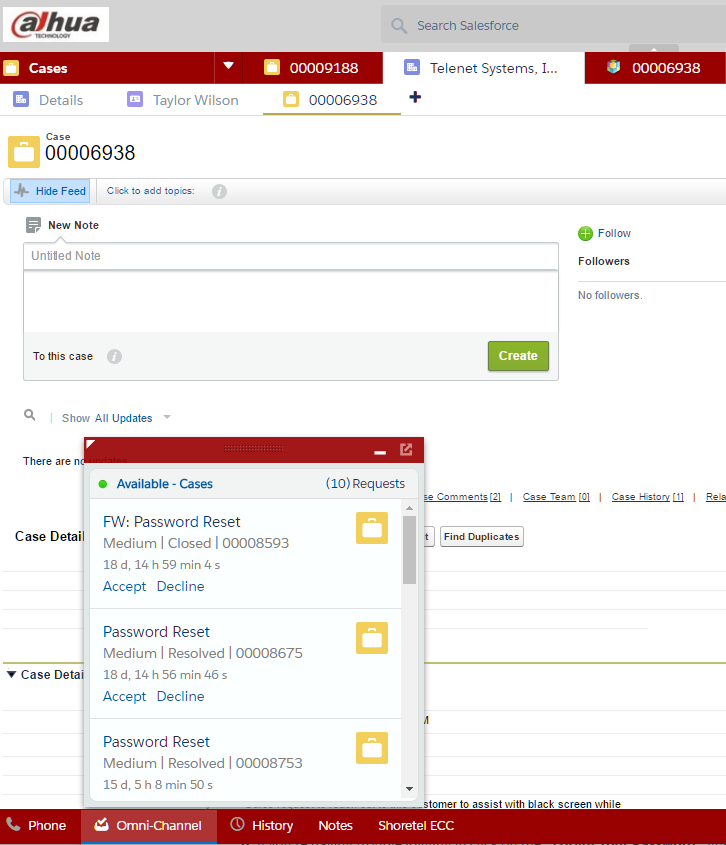The image size is (726, 845).
Task: Open the Shoretel ECC footer item
Action: click(416, 826)
